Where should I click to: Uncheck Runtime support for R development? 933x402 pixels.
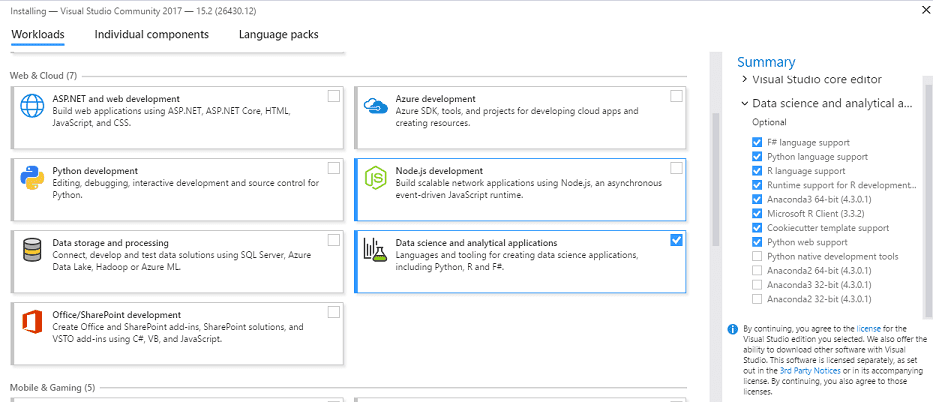[x=757, y=185]
